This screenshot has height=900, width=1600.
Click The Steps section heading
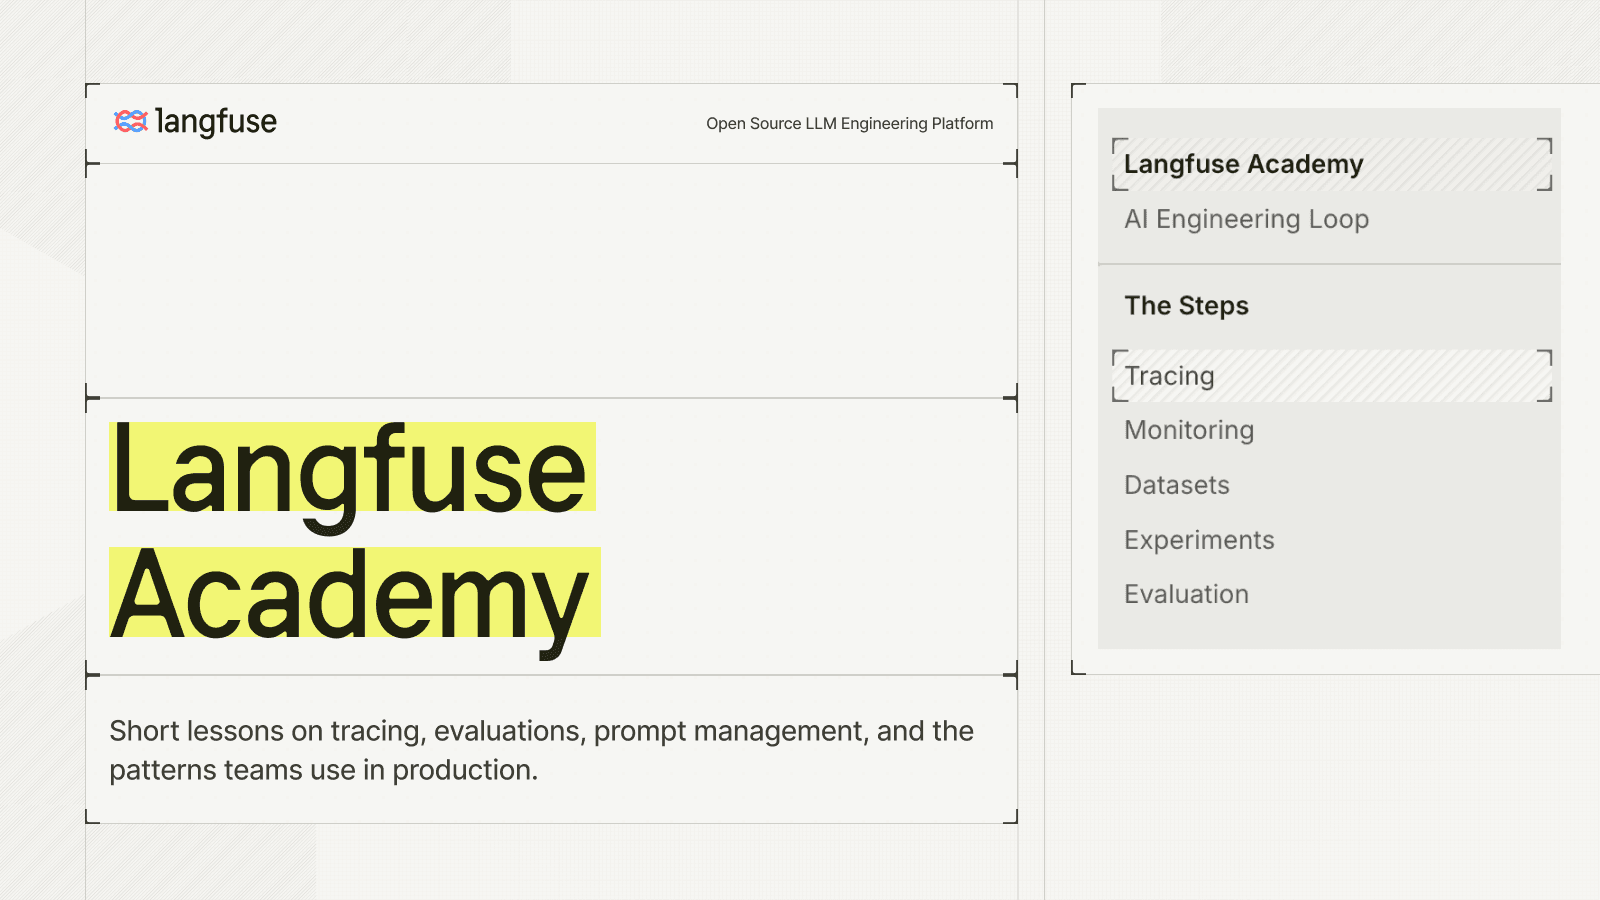tap(1186, 306)
